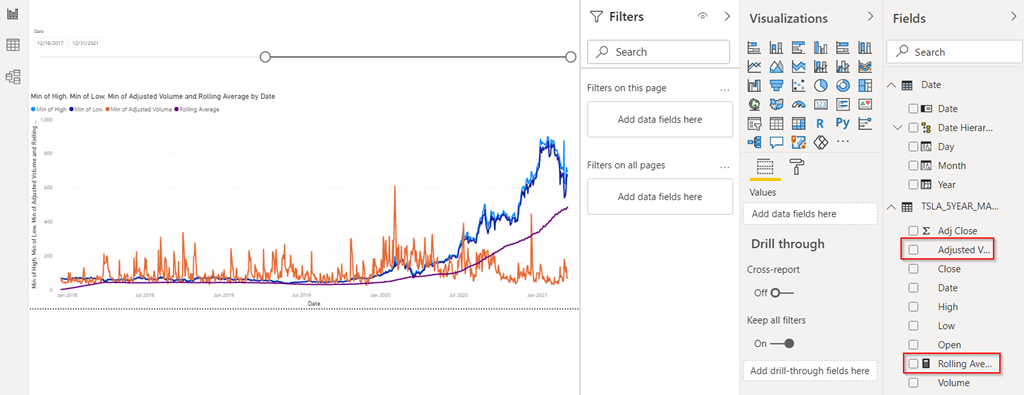Collapse the Filters pane chevron
This screenshot has width=1024, height=395.
click(x=728, y=17)
